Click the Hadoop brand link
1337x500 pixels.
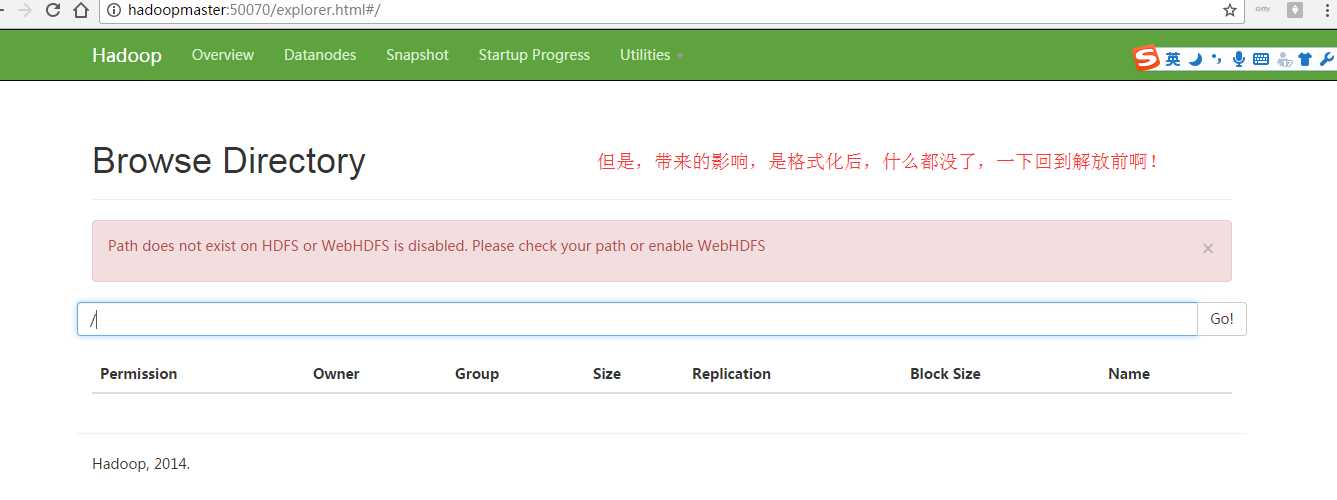coord(127,55)
